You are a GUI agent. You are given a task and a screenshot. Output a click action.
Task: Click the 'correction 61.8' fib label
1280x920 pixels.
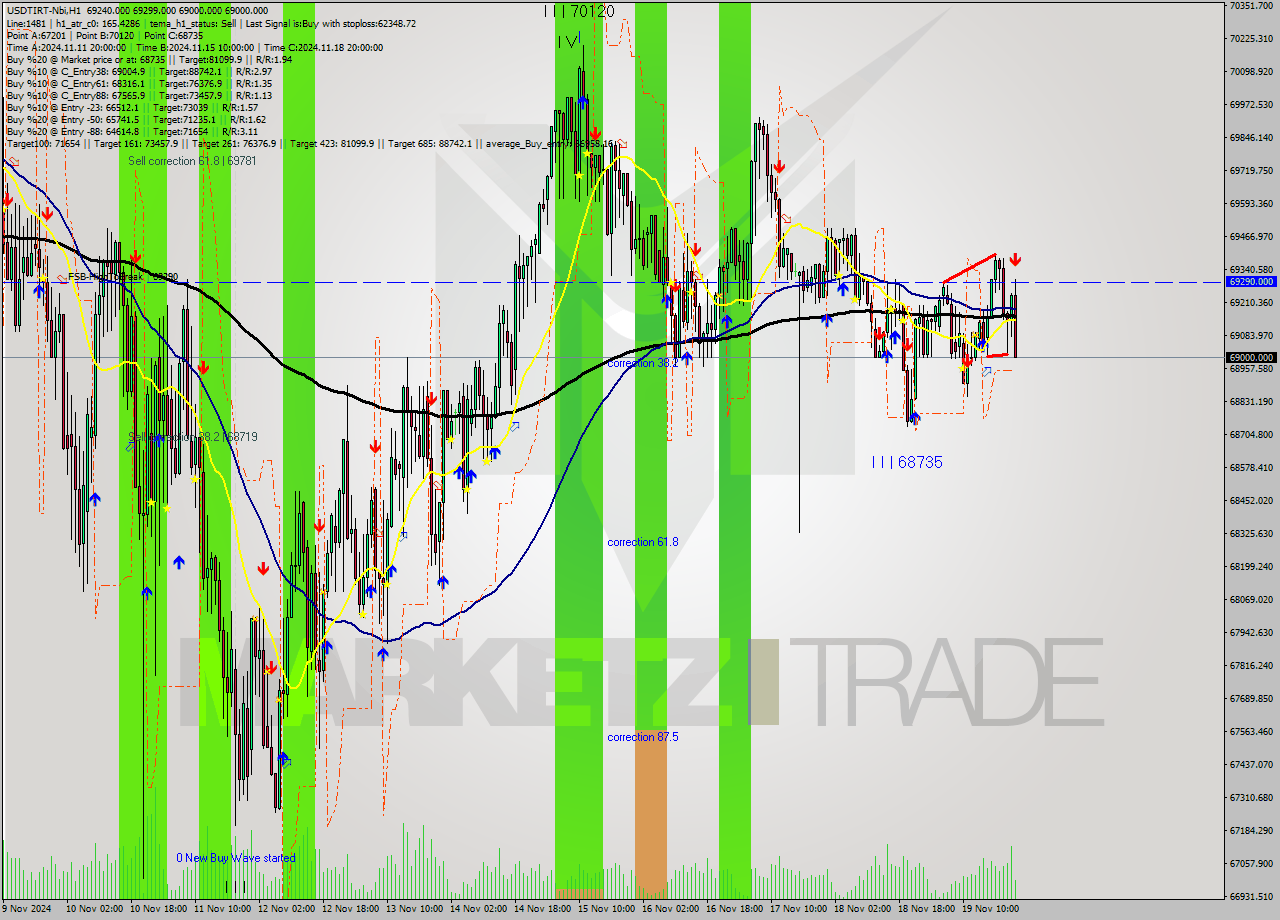coord(643,542)
